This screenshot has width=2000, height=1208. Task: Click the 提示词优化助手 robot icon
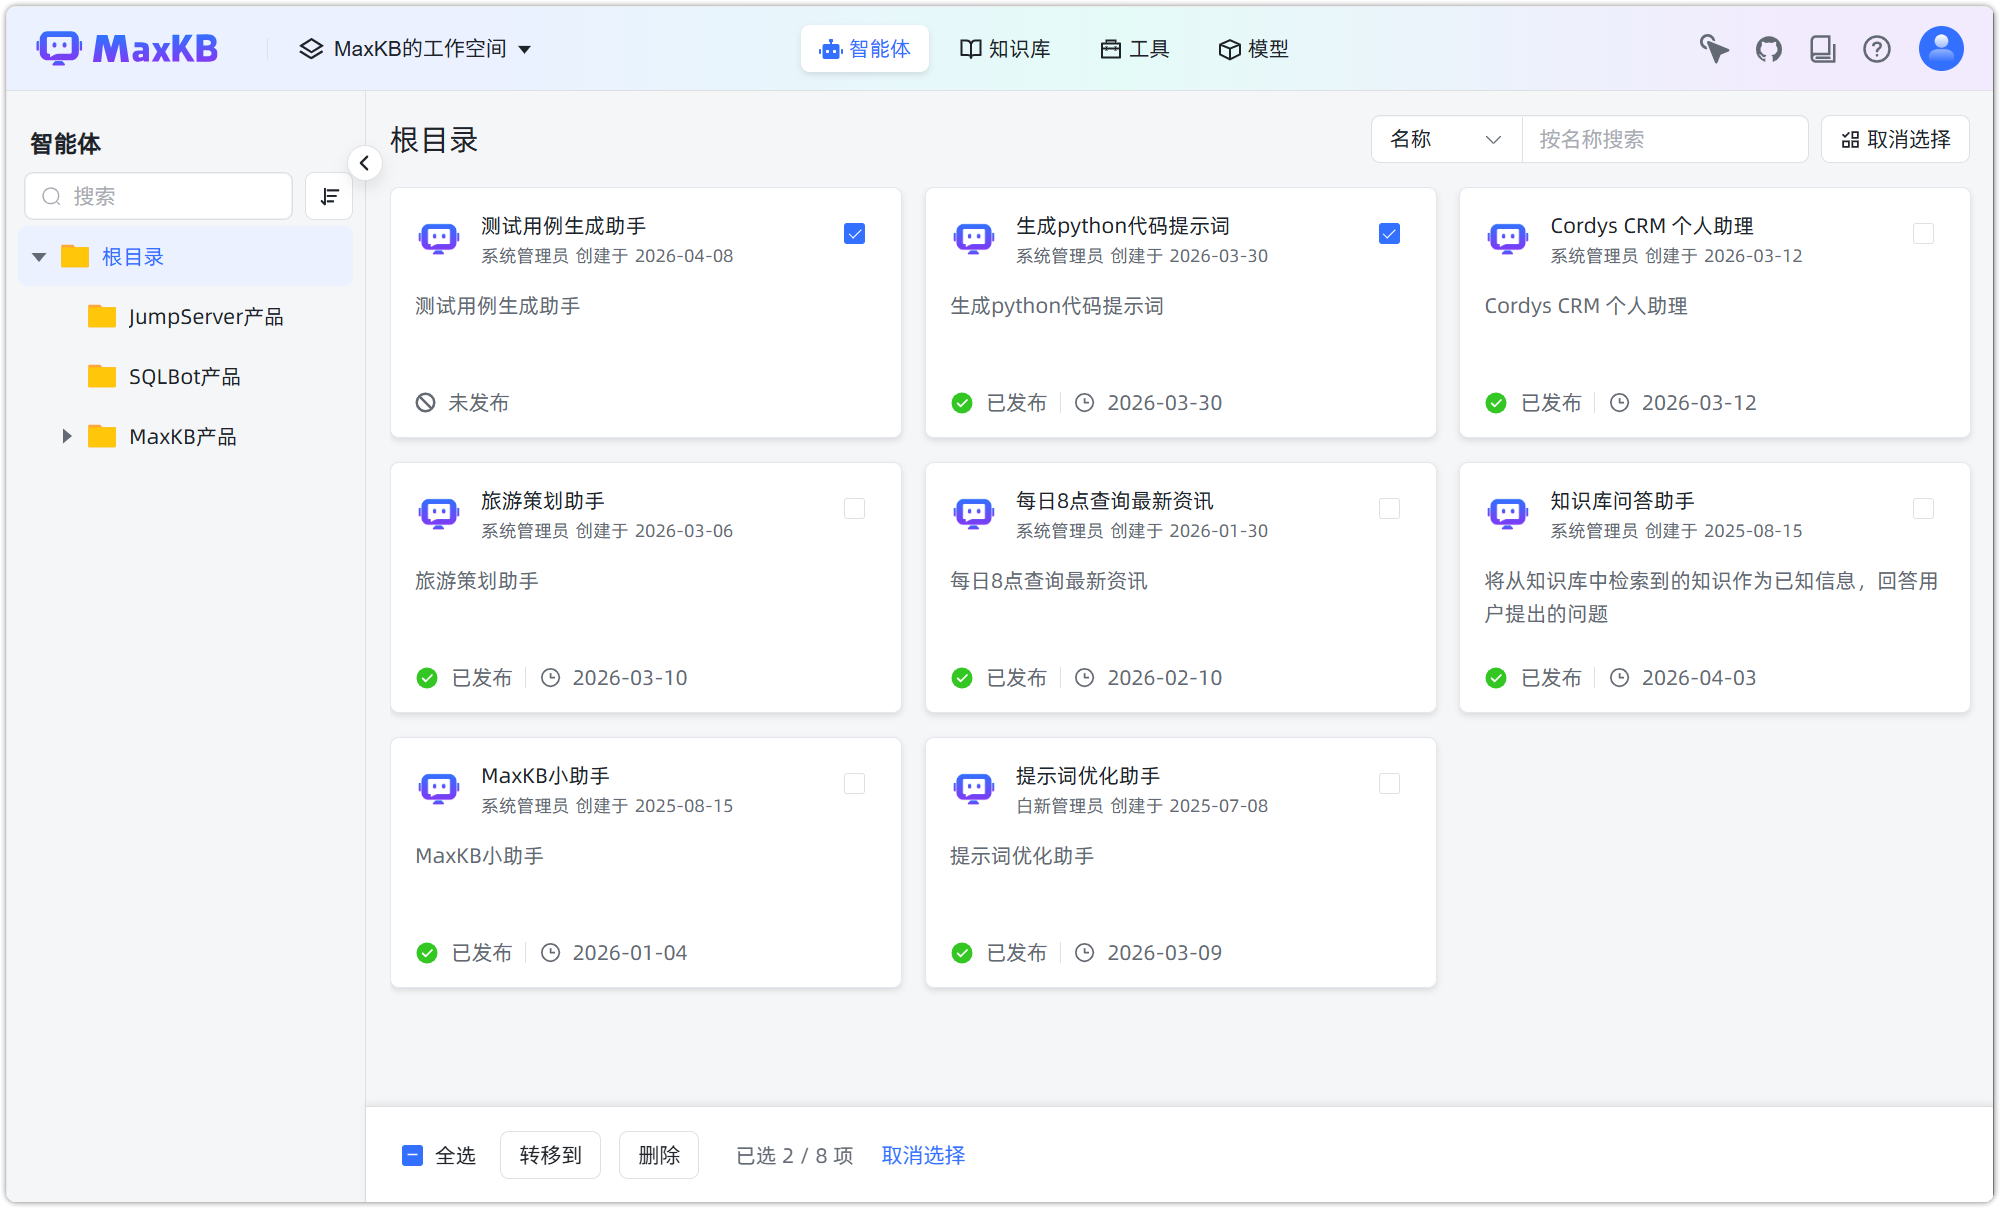click(x=974, y=788)
